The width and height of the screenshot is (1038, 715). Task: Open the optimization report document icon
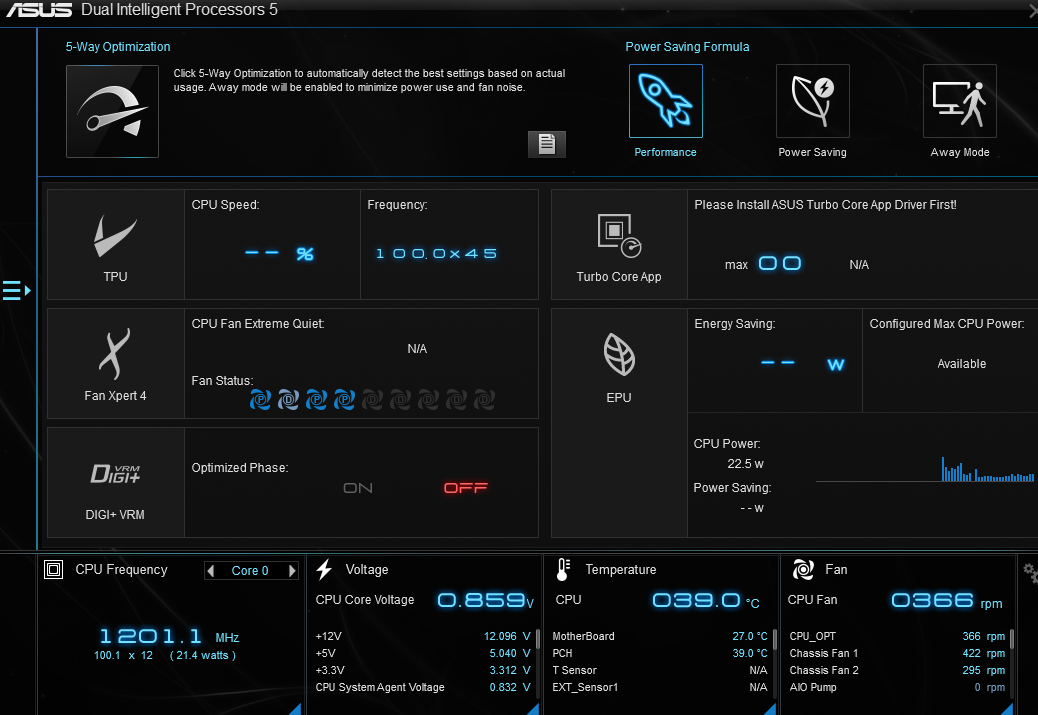coord(547,144)
